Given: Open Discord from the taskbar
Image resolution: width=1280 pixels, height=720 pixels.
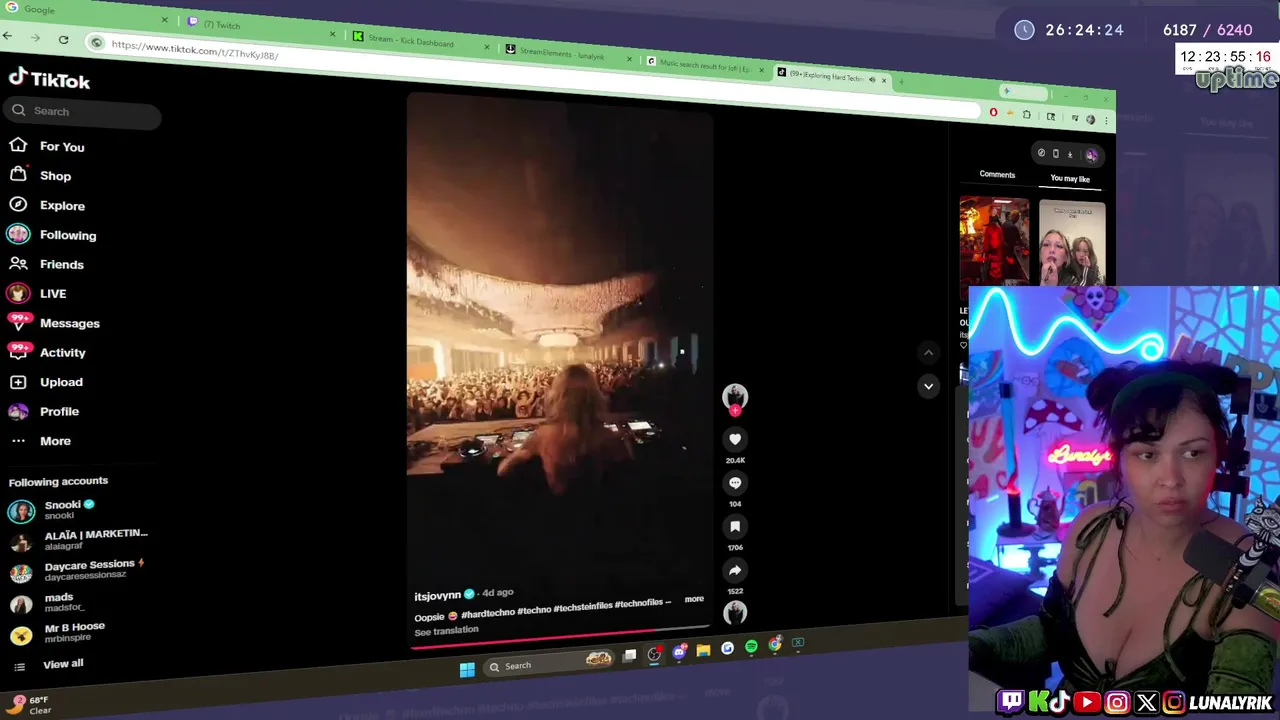Looking at the screenshot, I should coord(679,652).
